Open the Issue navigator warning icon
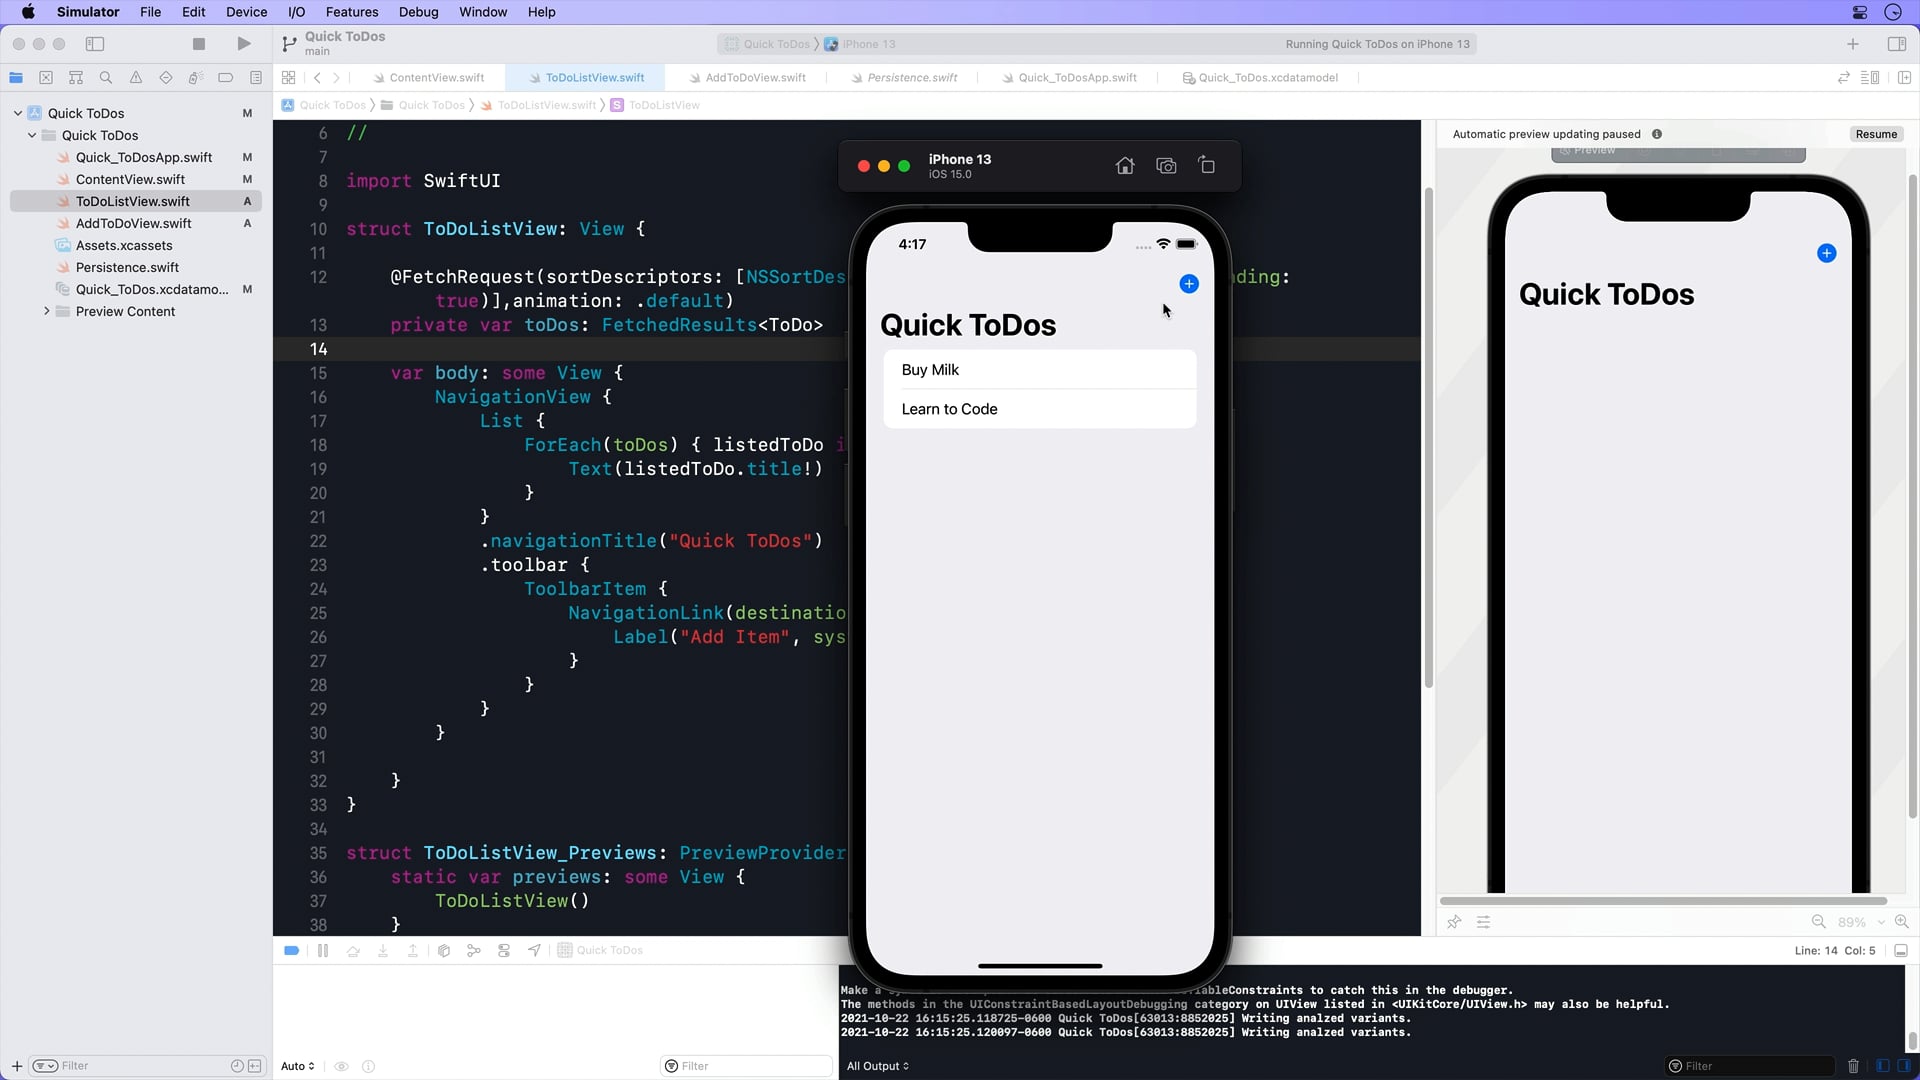Image resolution: width=1920 pixels, height=1080 pixels. point(136,78)
